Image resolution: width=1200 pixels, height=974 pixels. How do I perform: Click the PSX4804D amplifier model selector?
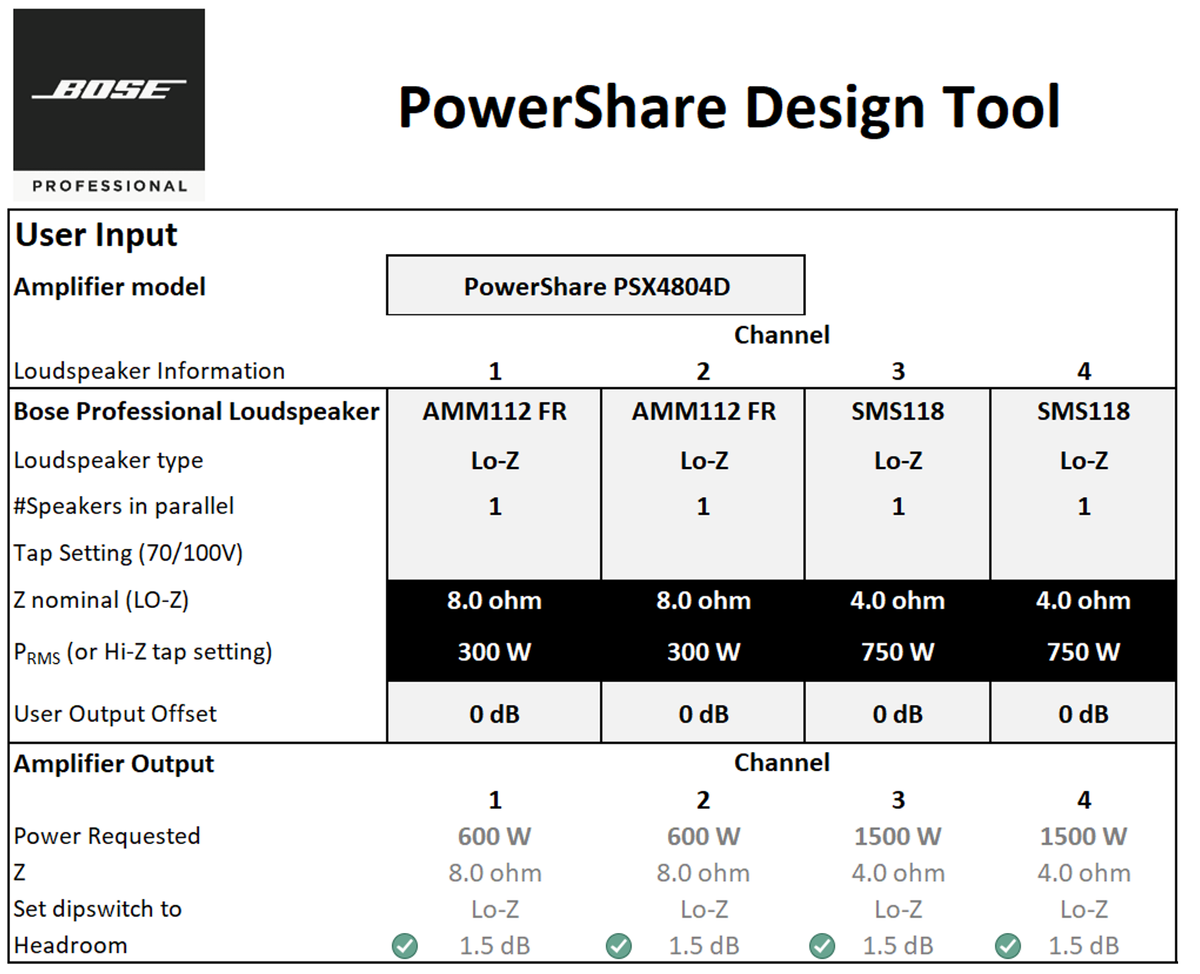(595, 285)
